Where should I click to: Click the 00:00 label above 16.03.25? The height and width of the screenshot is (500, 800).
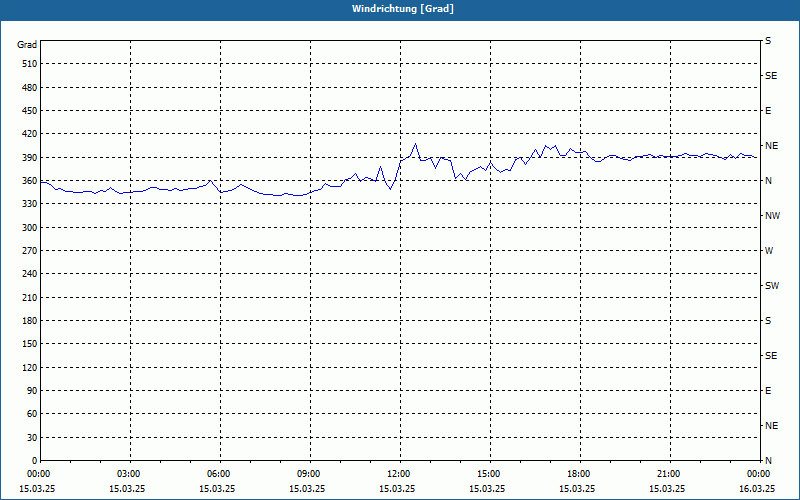click(759, 474)
